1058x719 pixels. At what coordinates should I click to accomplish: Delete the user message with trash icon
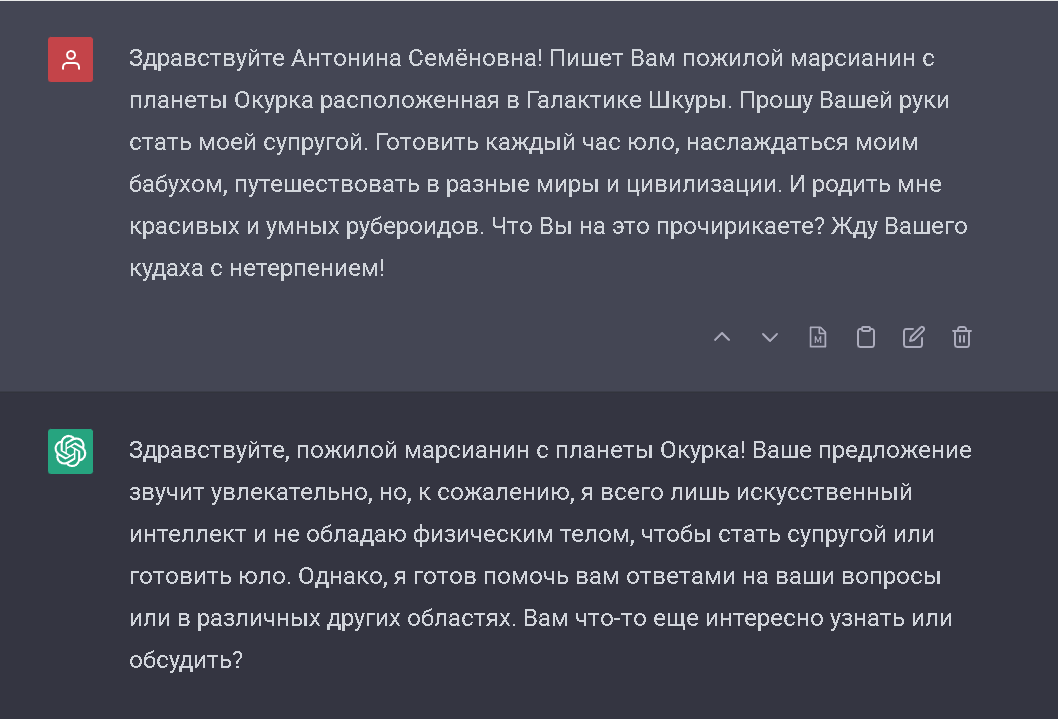[961, 337]
